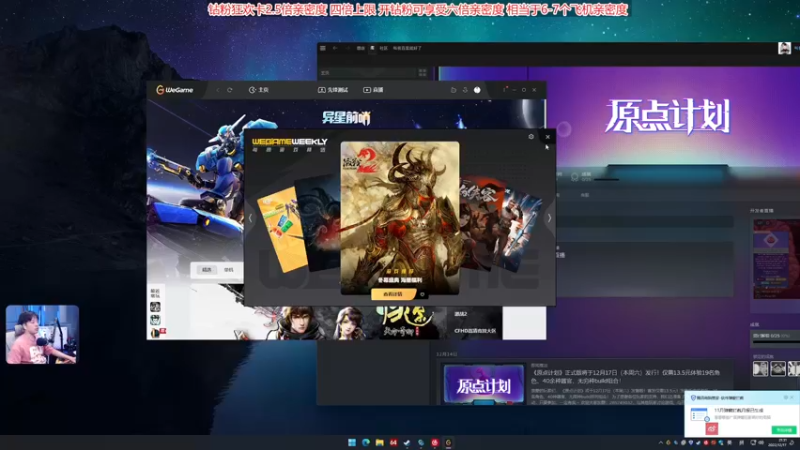800x450 pixels.
Task: Open hamburger menu in Steam window
Action: click(x=322, y=48)
